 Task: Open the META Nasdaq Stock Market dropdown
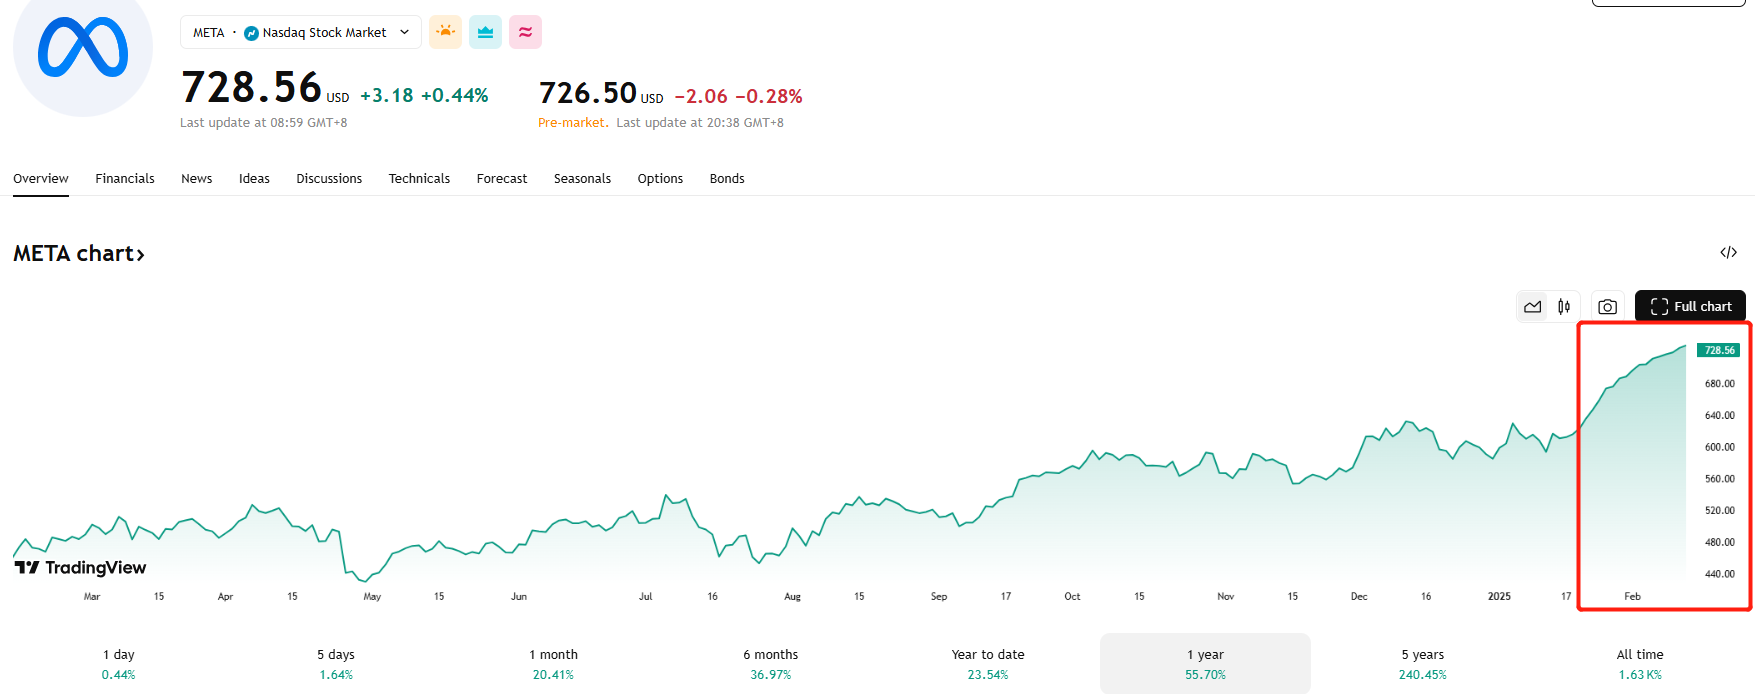click(300, 32)
